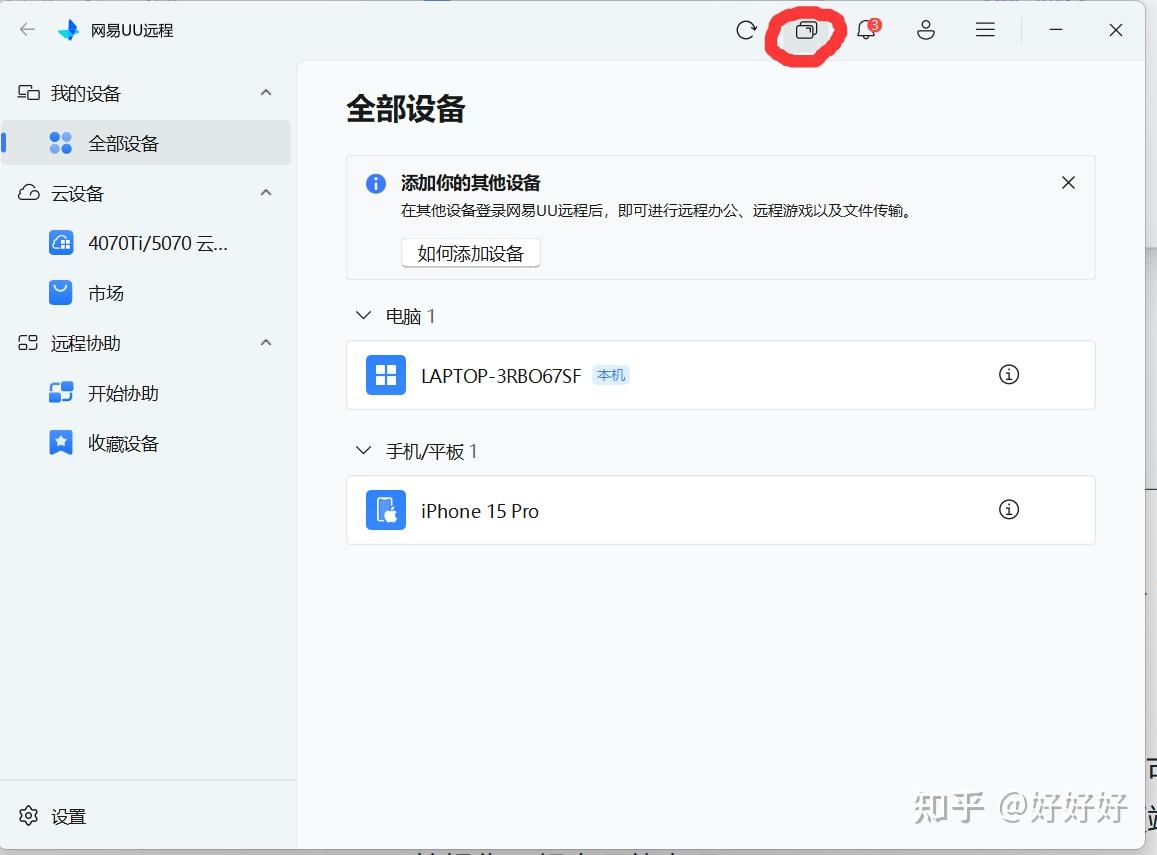The width and height of the screenshot is (1157, 855).
Task: Click the 本机 tag on laptop row
Action: point(610,375)
